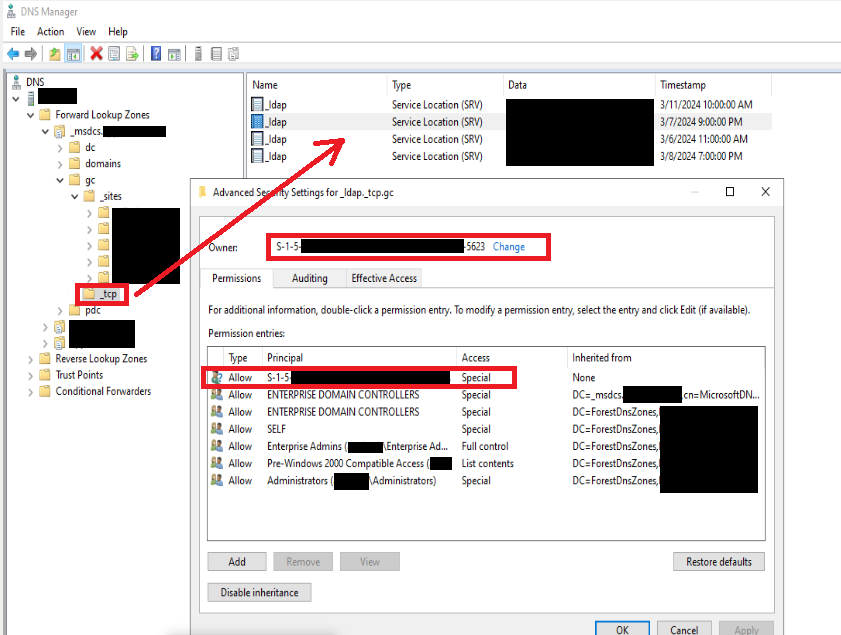Sort by the Timestamp column header
The height and width of the screenshot is (635, 841).
tap(713, 85)
